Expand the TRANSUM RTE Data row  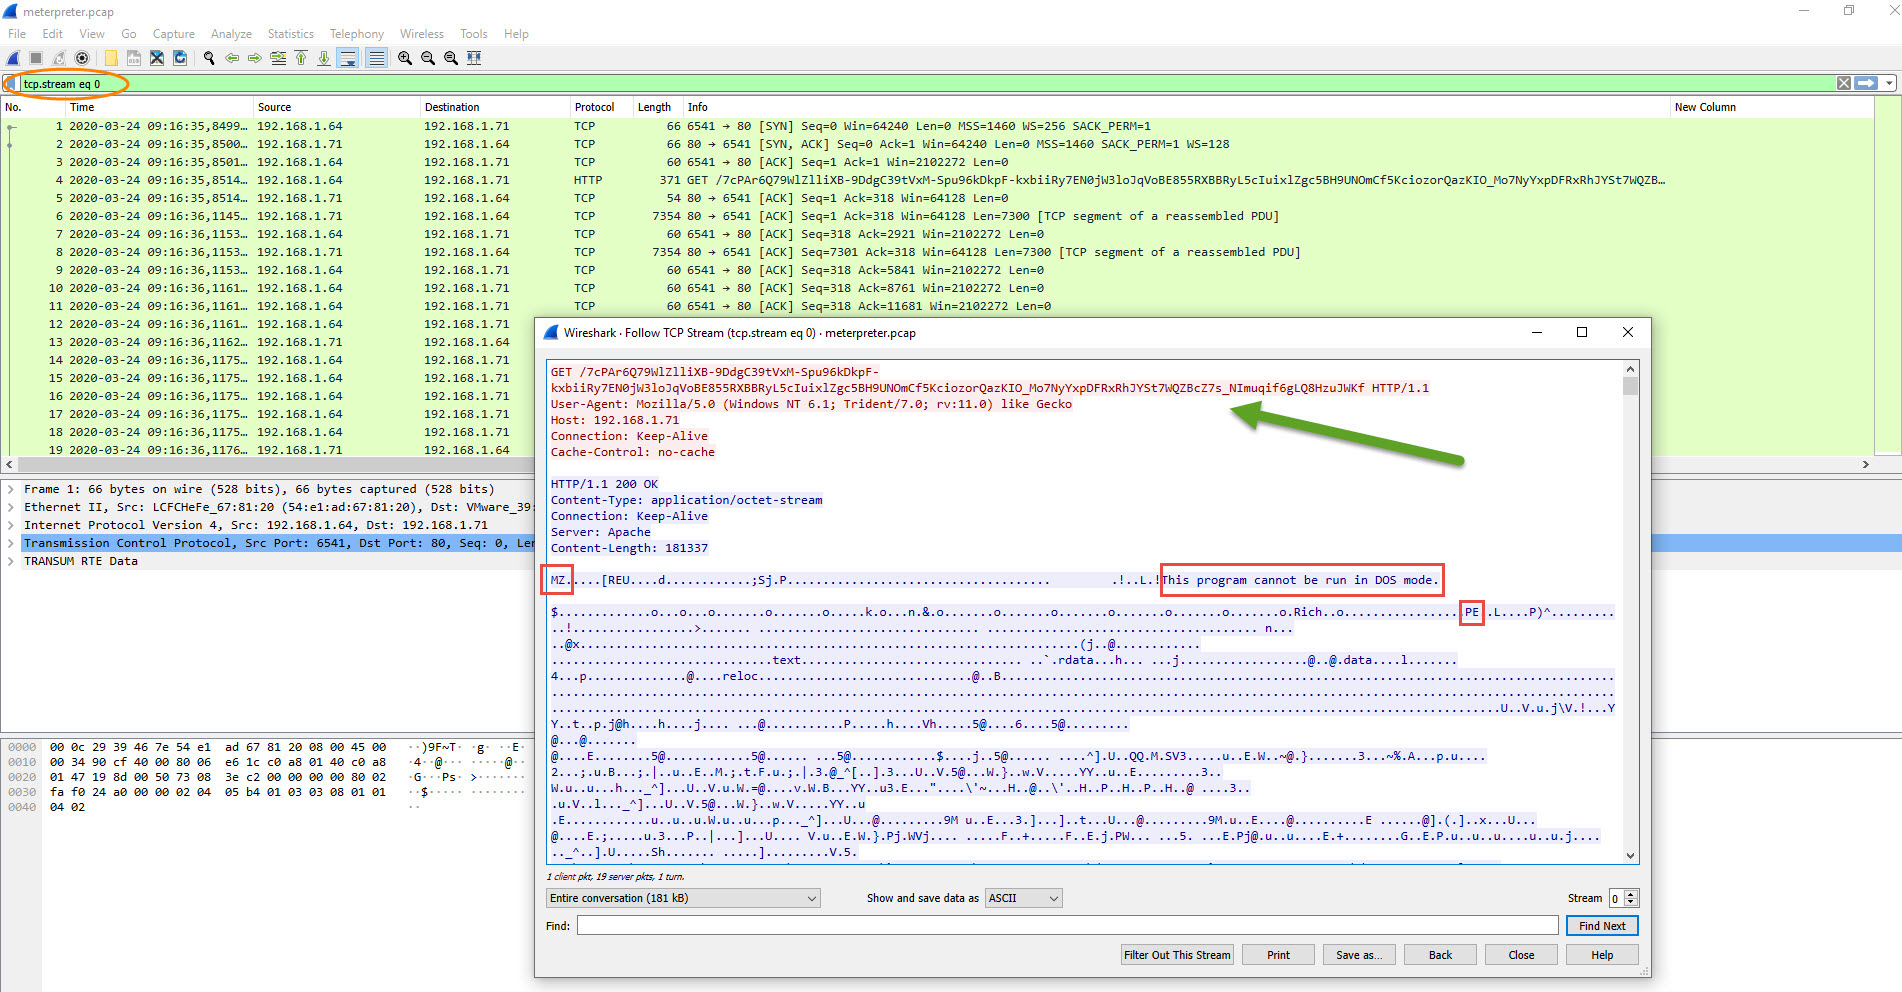click(11, 561)
